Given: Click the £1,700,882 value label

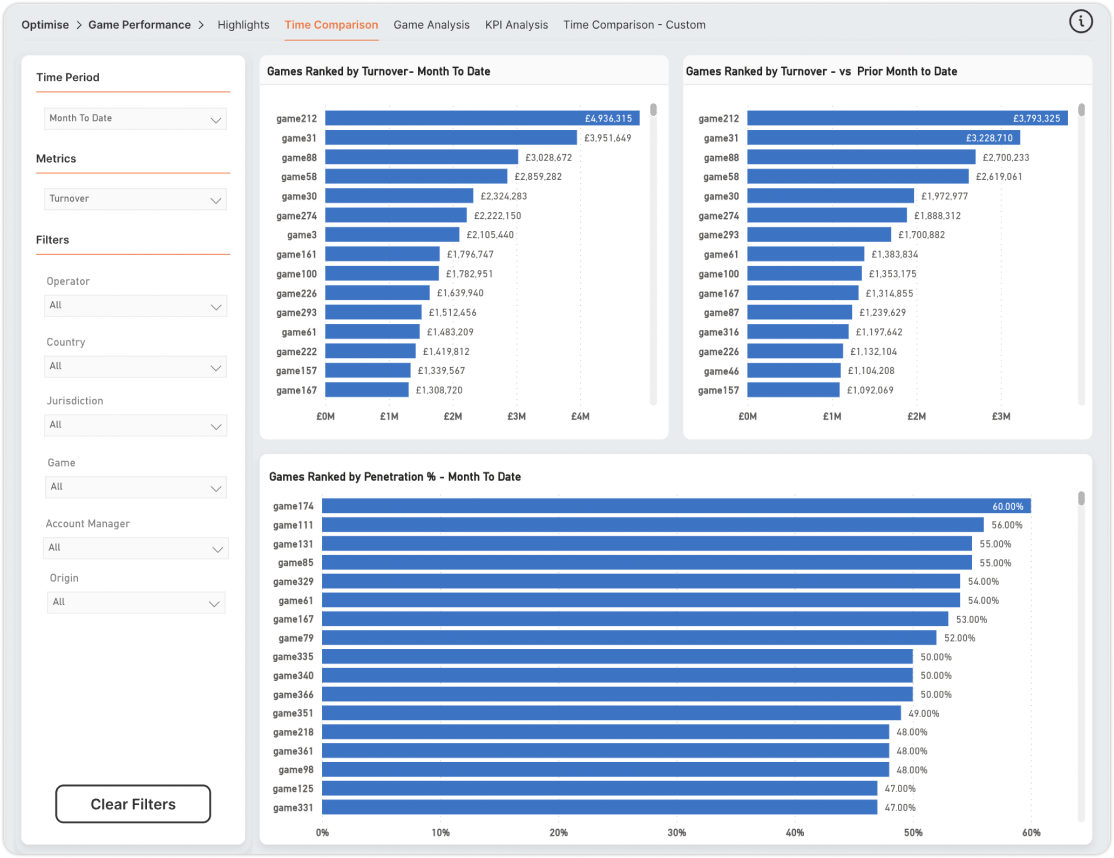Looking at the screenshot, I should pos(921,234).
